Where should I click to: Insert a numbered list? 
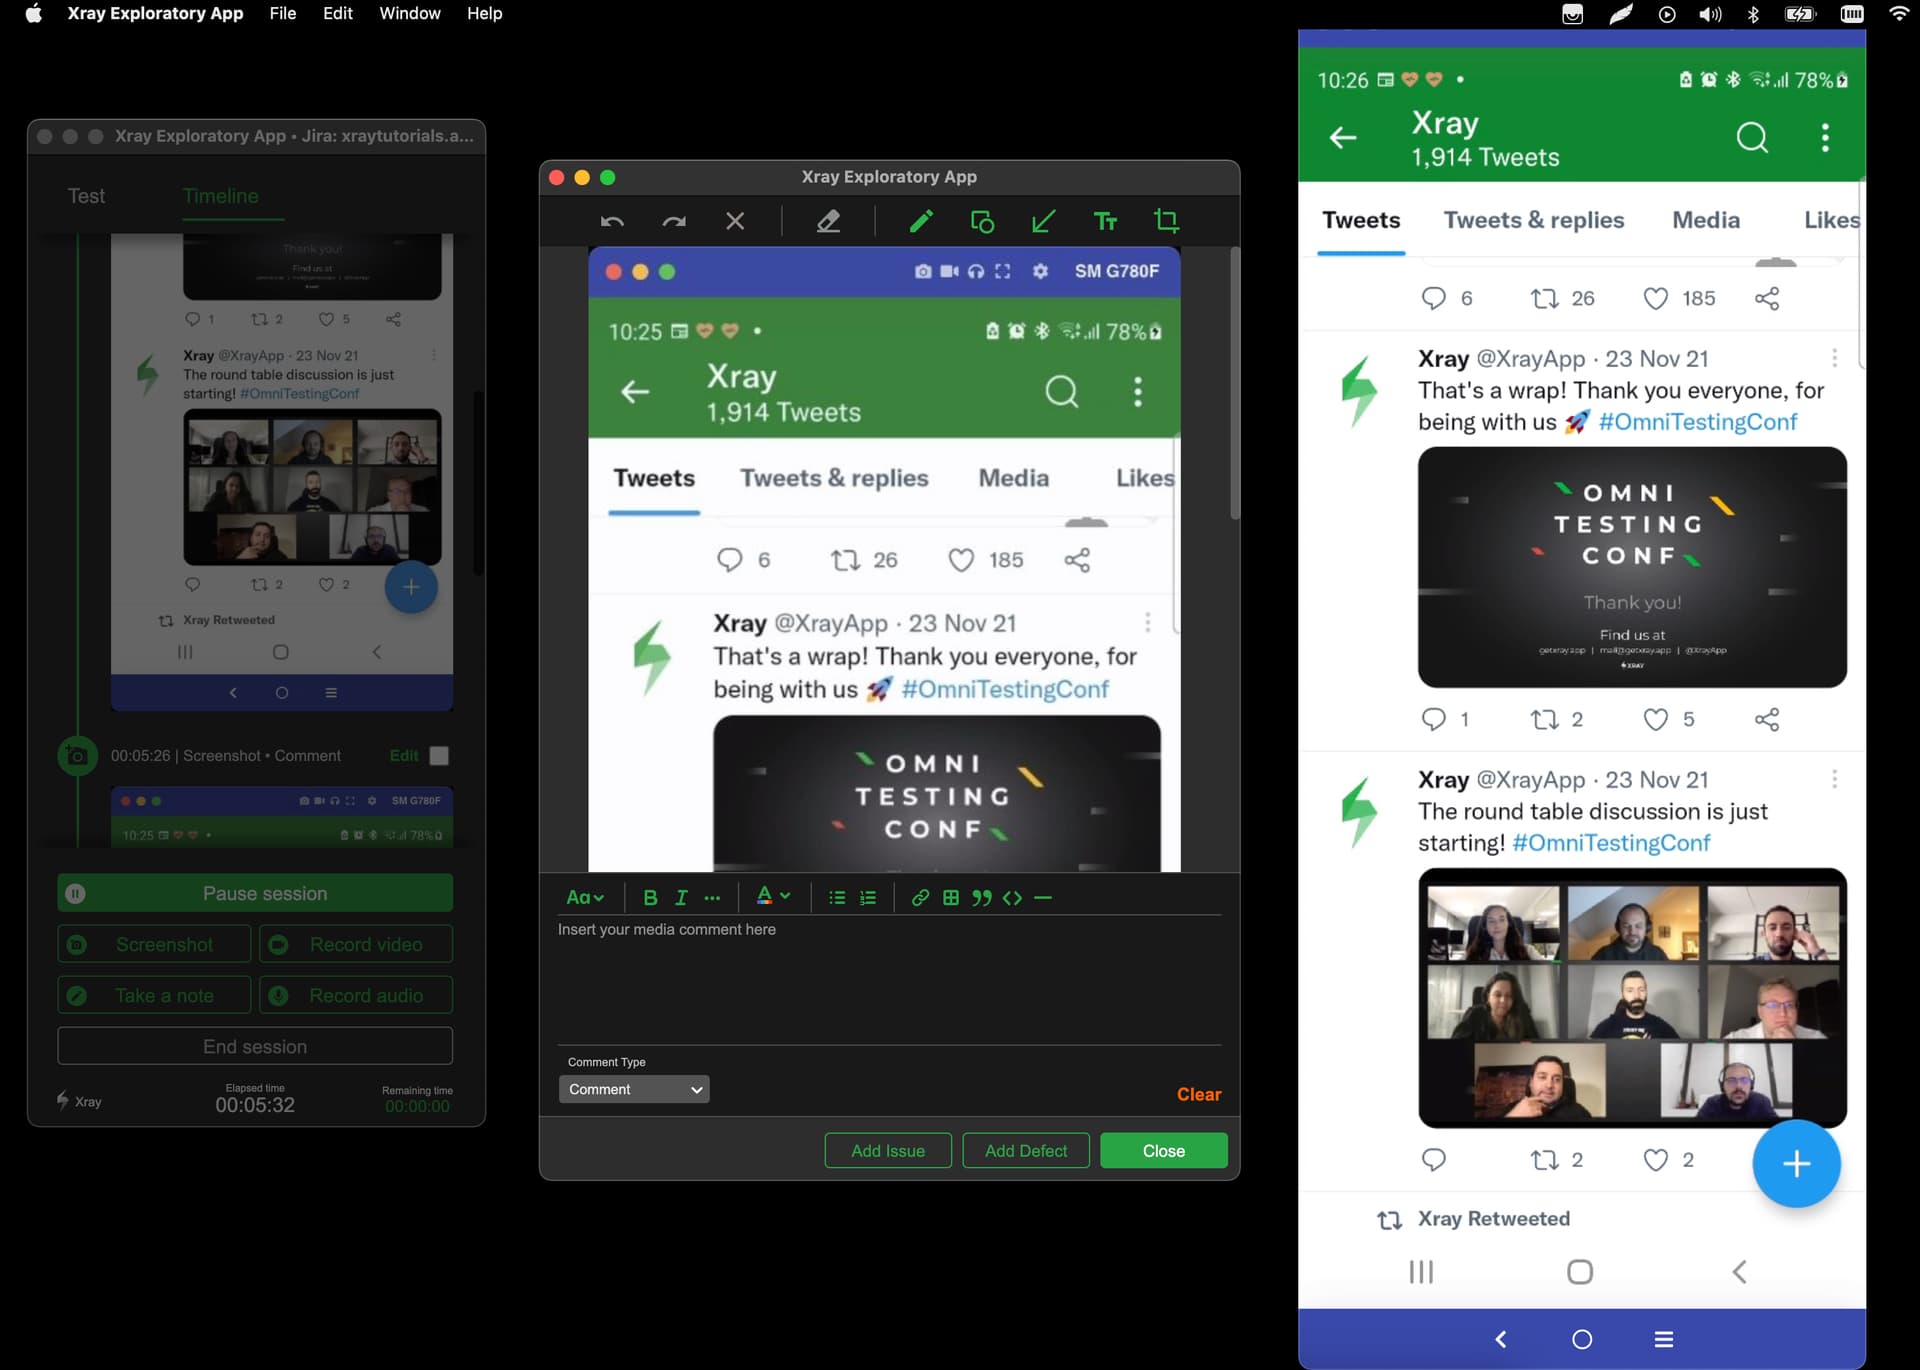[868, 897]
